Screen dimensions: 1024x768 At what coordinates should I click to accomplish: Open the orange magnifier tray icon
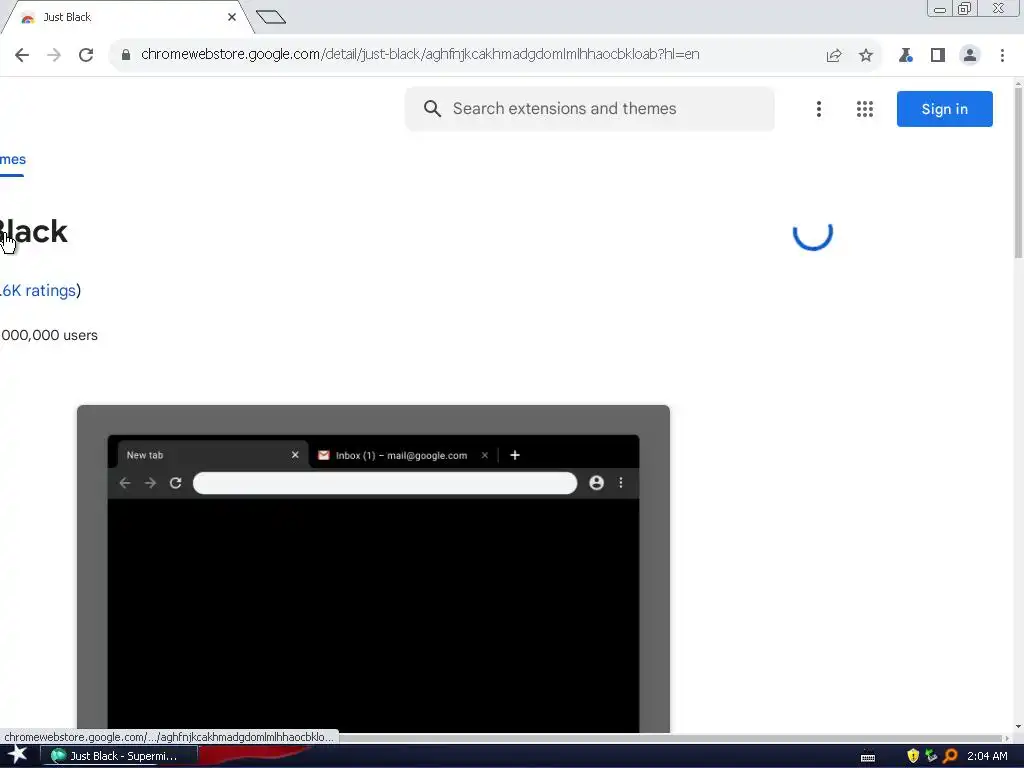950,756
